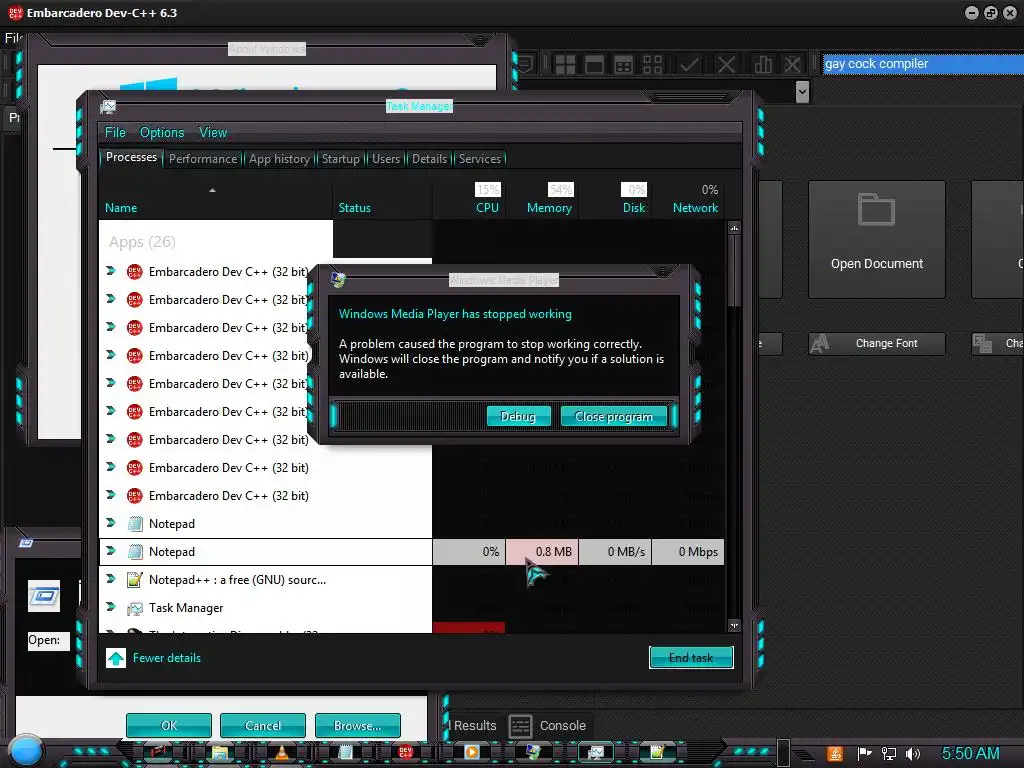Click the Open Document tile
Viewport: 1024px width, 768px height.
(876, 240)
